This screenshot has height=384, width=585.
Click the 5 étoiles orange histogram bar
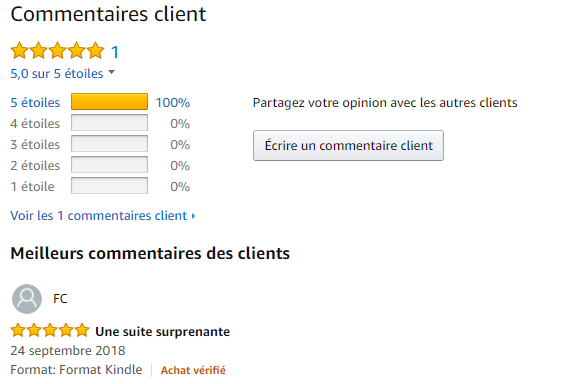pos(109,102)
